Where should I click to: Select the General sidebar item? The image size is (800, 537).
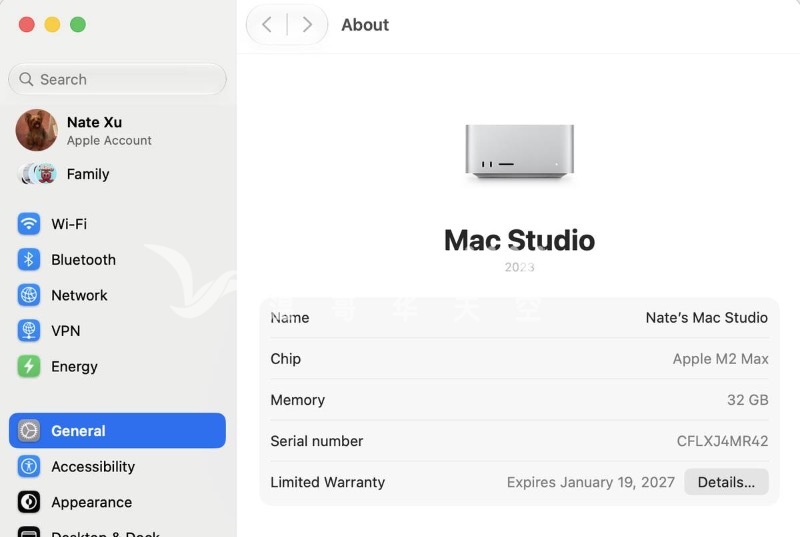[x=117, y=431]
